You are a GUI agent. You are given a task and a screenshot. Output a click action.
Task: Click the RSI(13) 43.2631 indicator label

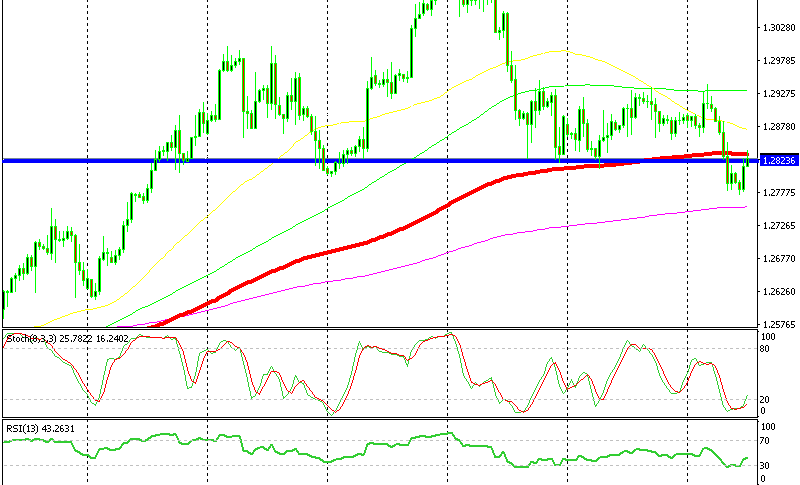pyautogui.click(x=40, y=429)
